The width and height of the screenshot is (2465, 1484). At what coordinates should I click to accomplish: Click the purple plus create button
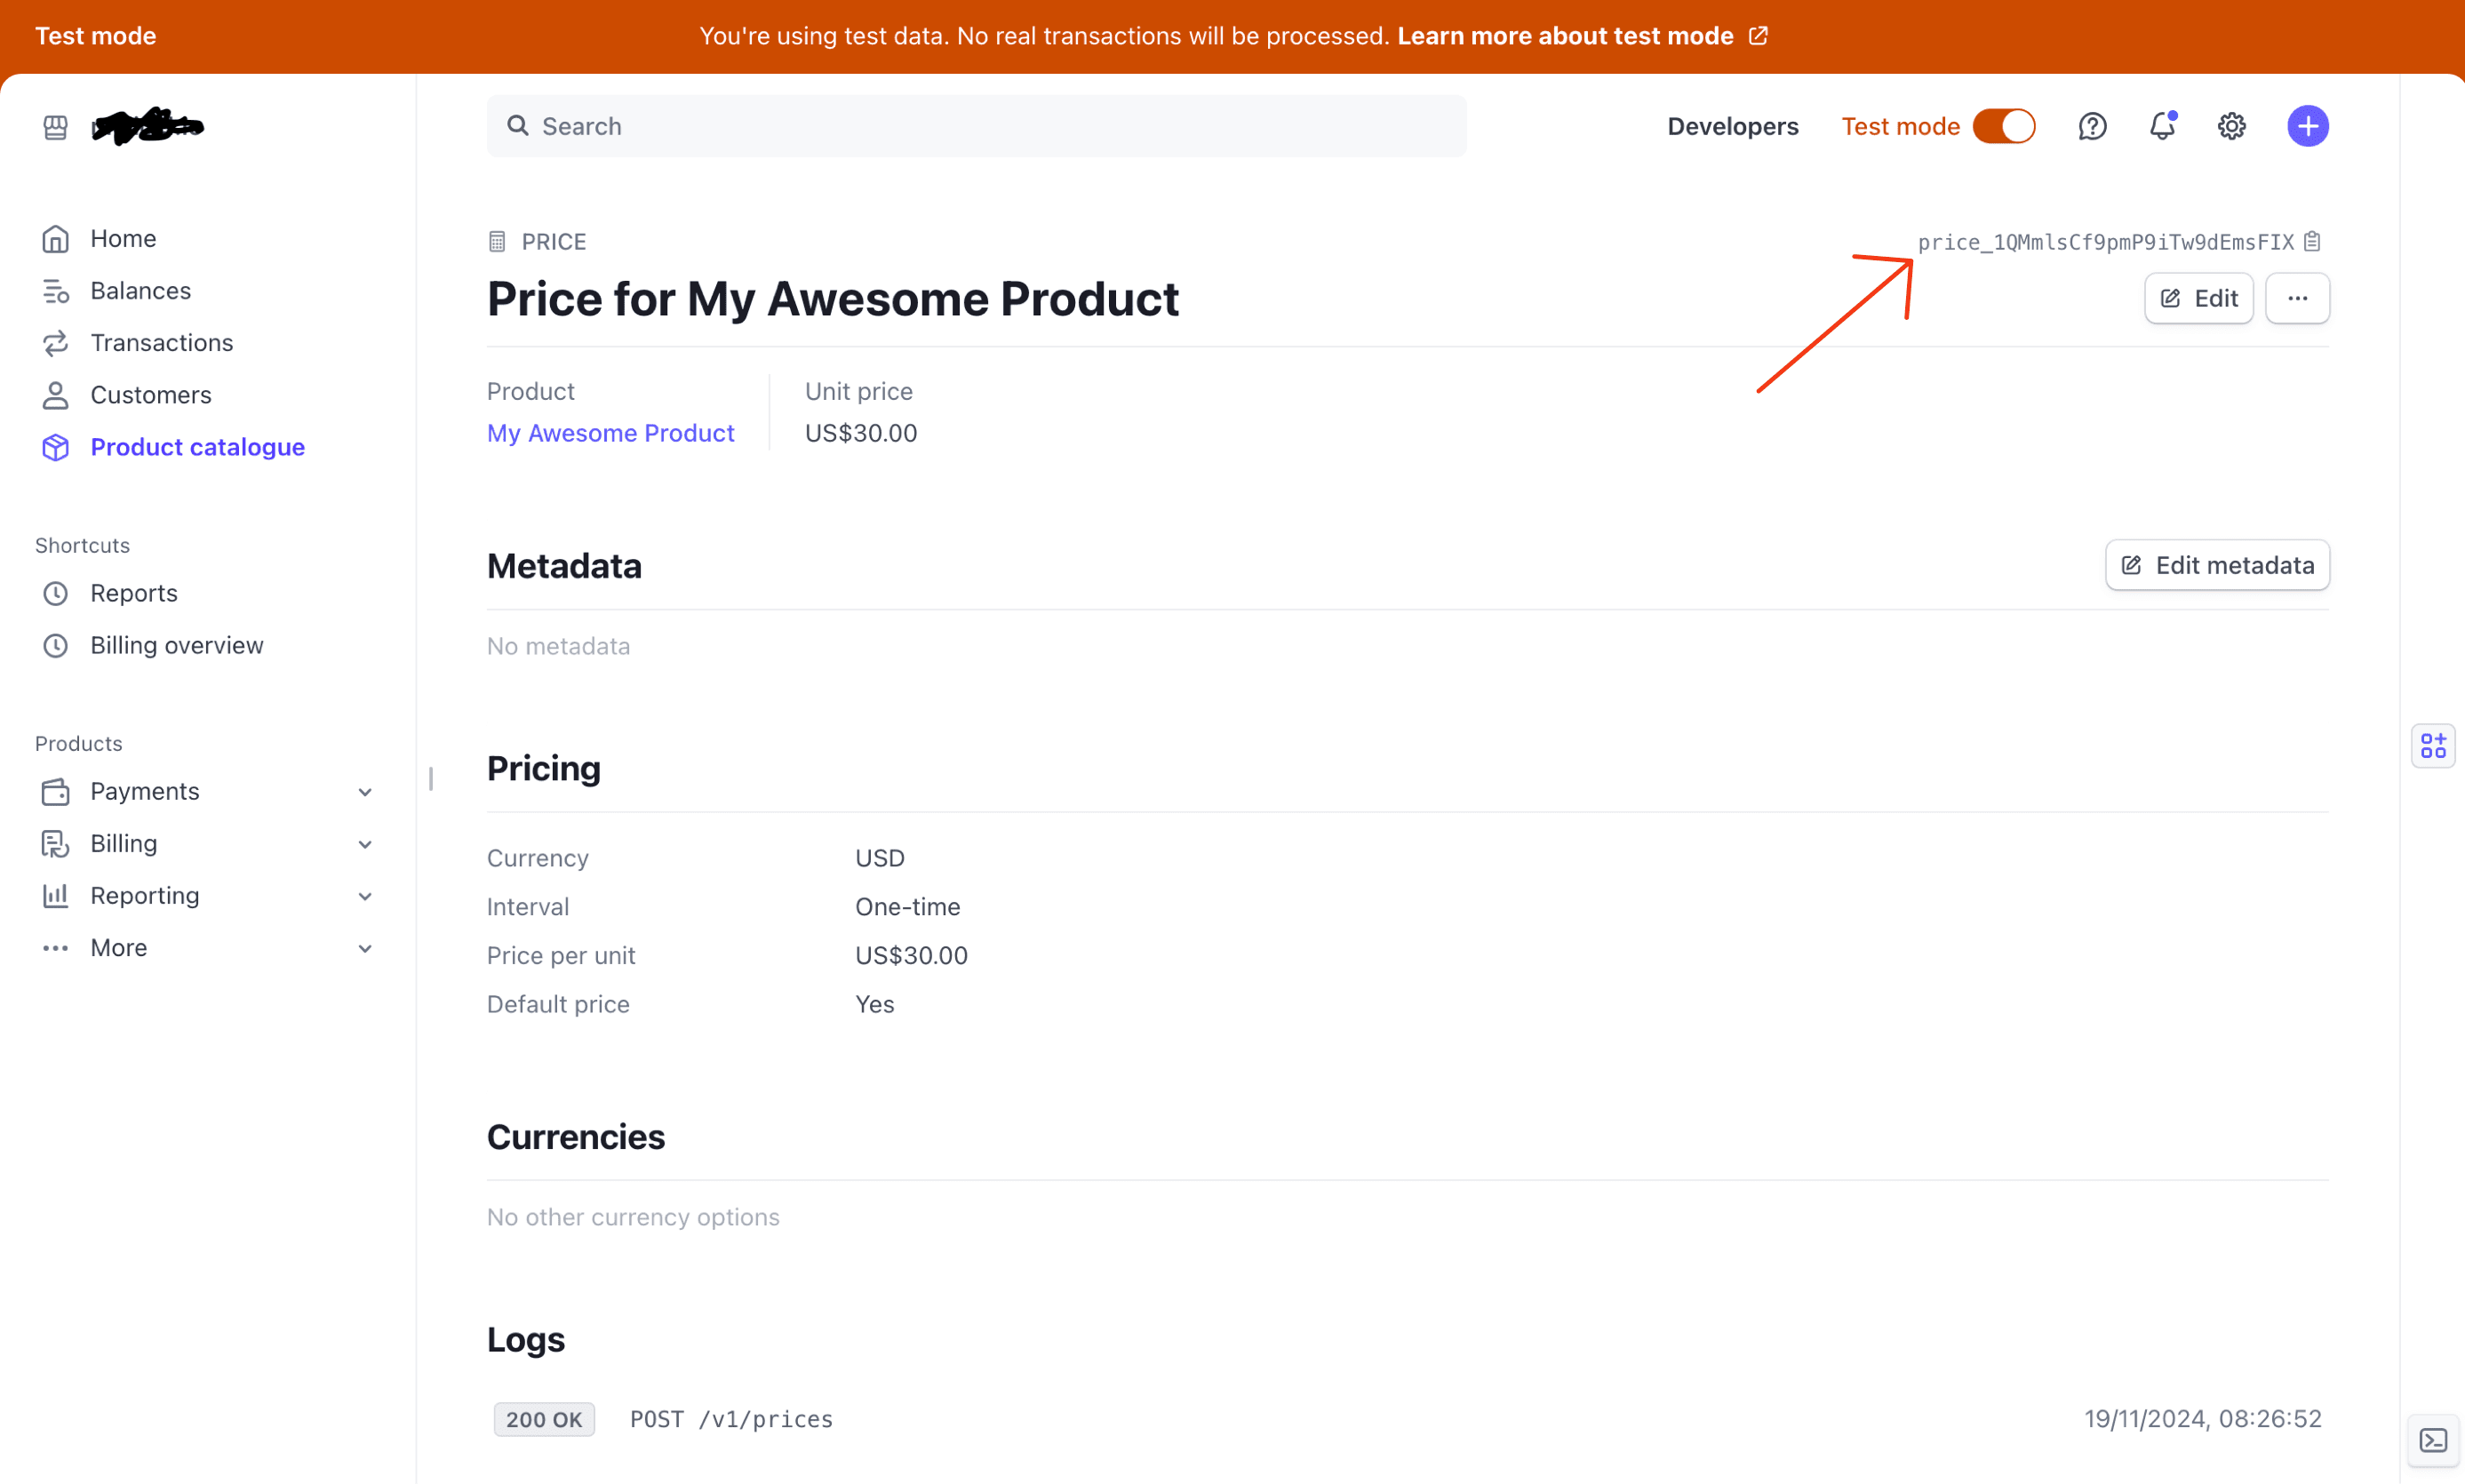tap(2307, 127)
